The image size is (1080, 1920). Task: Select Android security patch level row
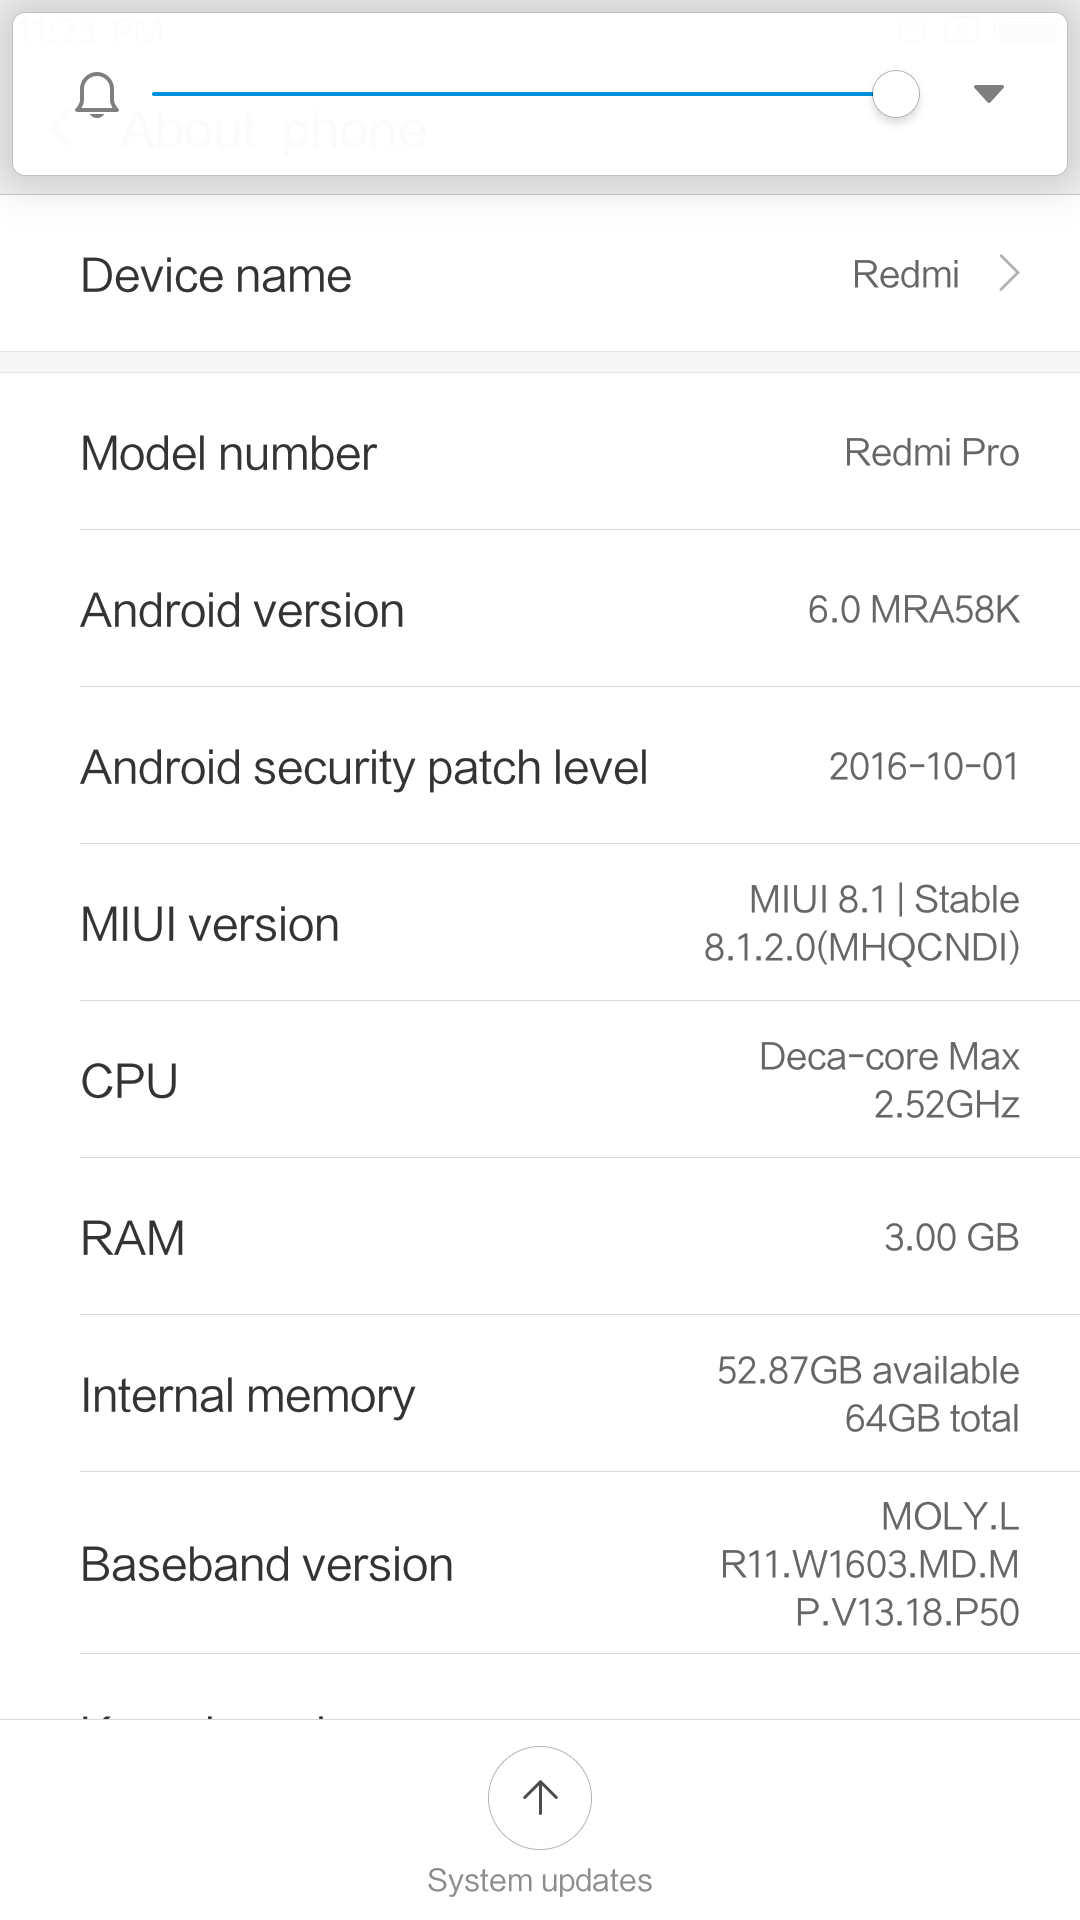point(364,768)
